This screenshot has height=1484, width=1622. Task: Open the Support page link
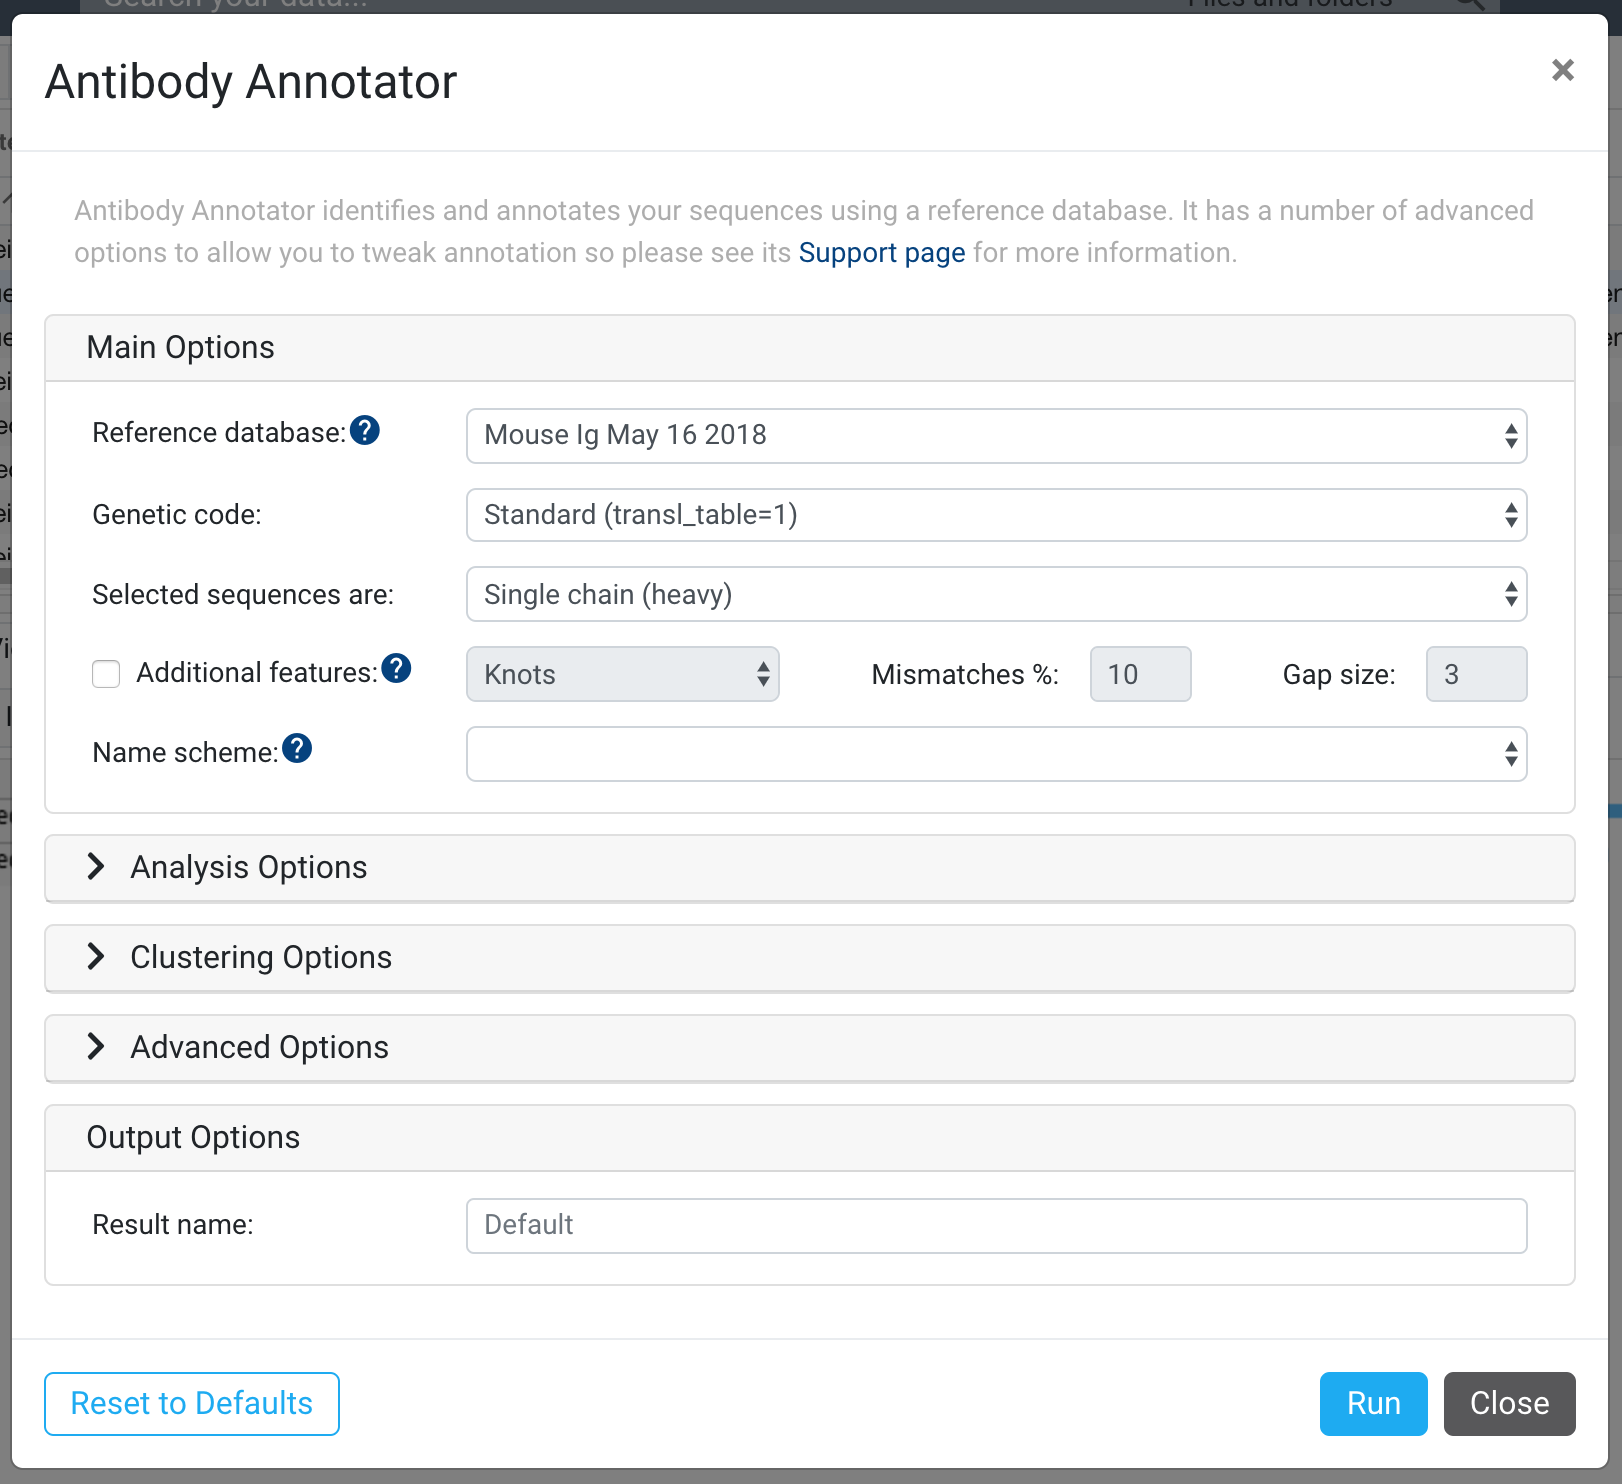[x=881, y=253]
